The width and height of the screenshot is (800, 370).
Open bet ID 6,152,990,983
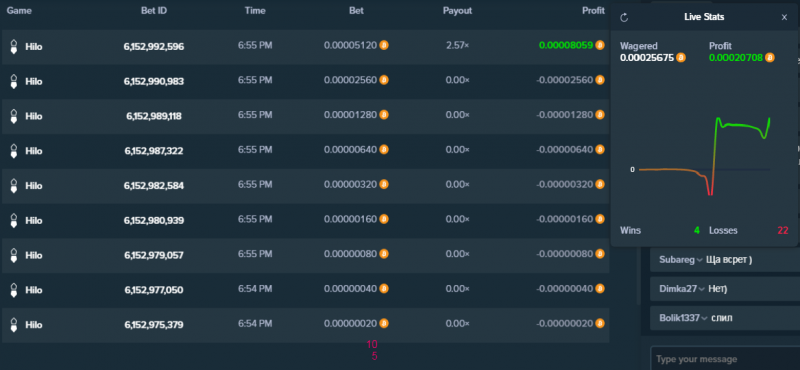(x=154, y=81)
